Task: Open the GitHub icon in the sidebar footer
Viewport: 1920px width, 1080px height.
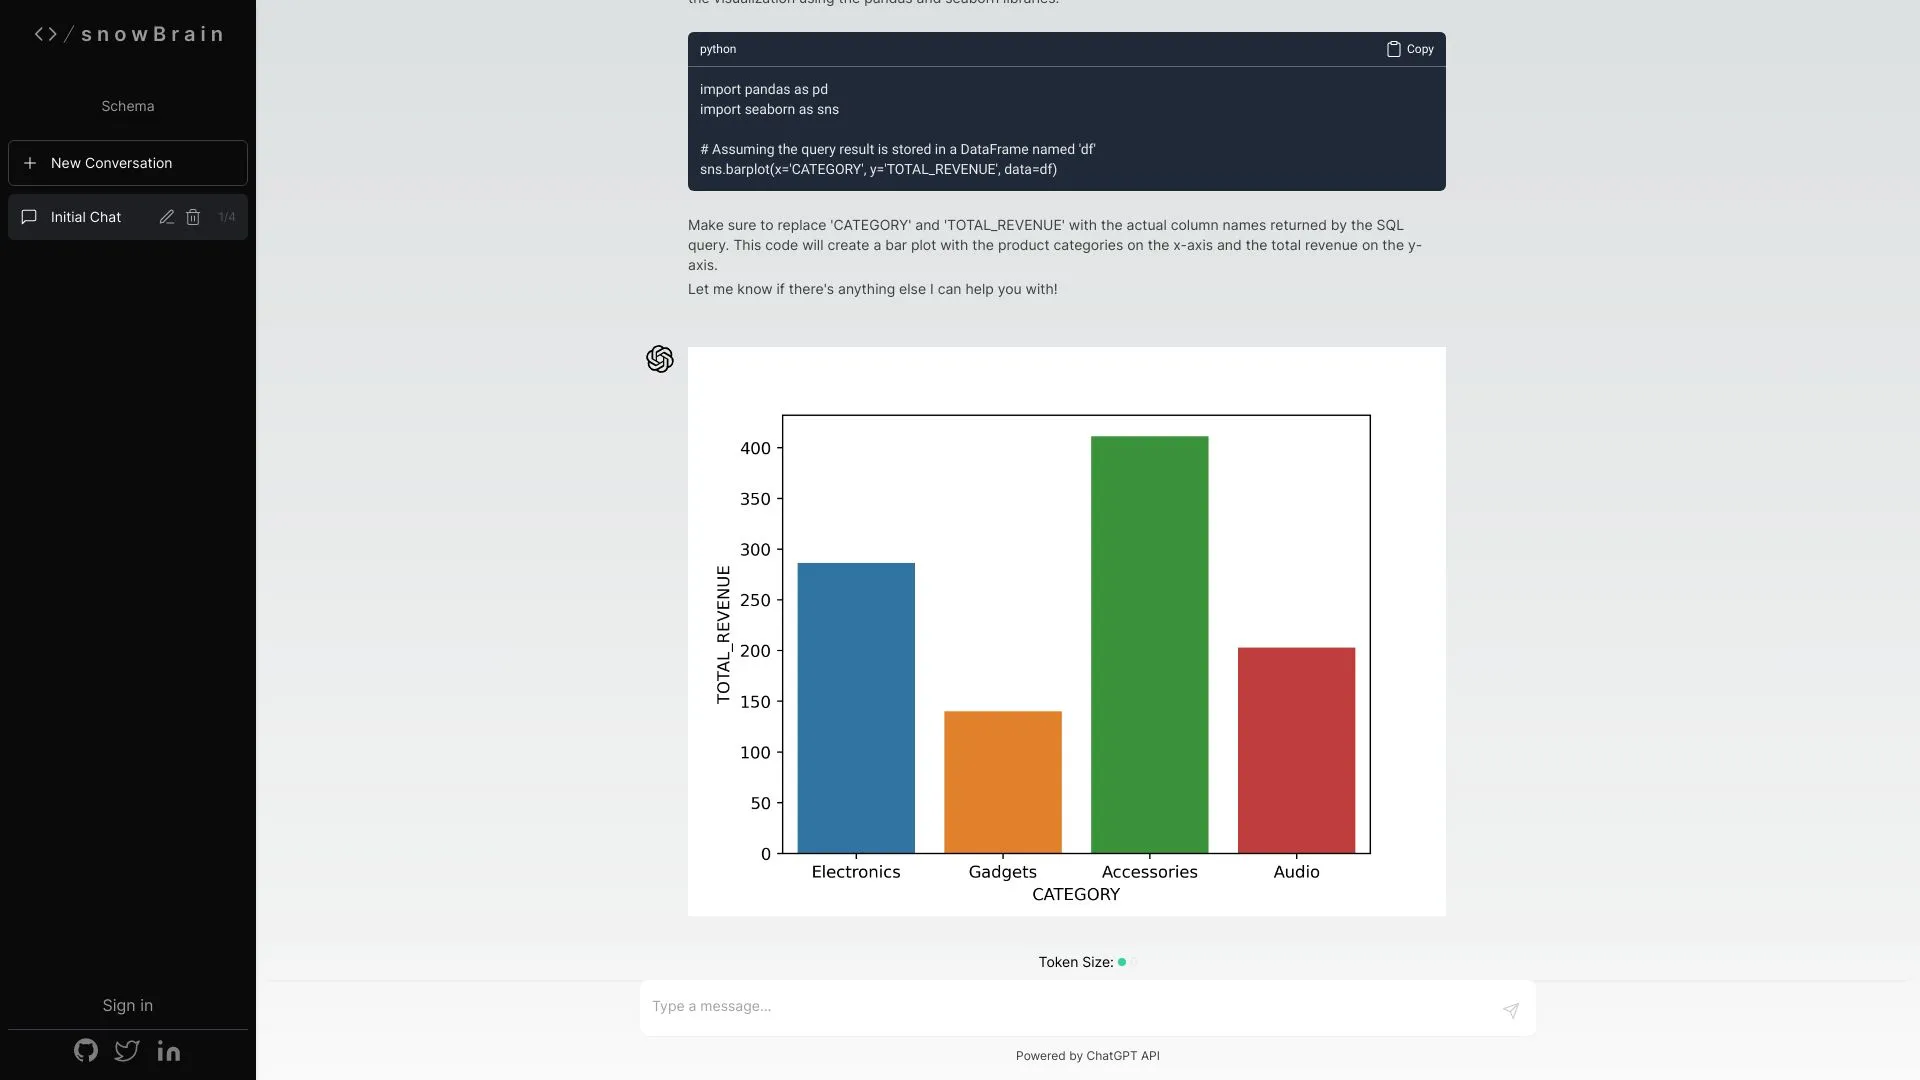Action: coord(85,1050)
